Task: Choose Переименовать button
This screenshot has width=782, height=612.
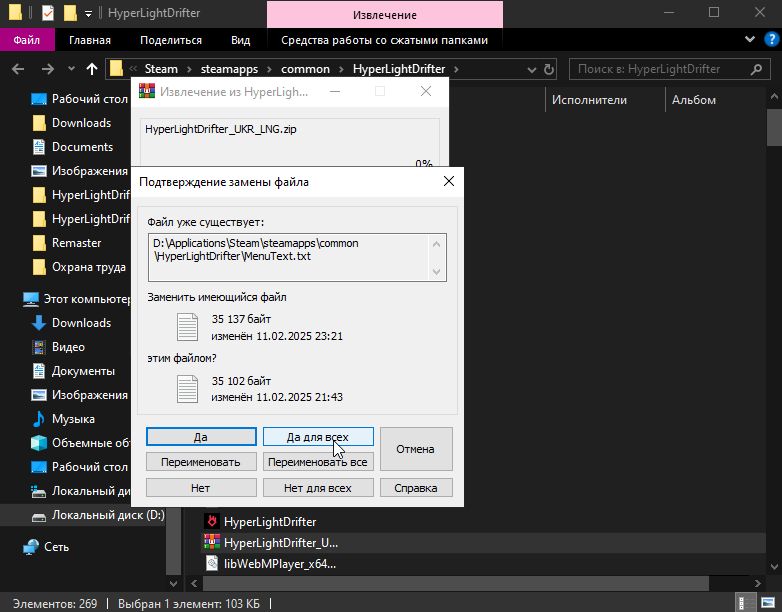Action: 201,462
